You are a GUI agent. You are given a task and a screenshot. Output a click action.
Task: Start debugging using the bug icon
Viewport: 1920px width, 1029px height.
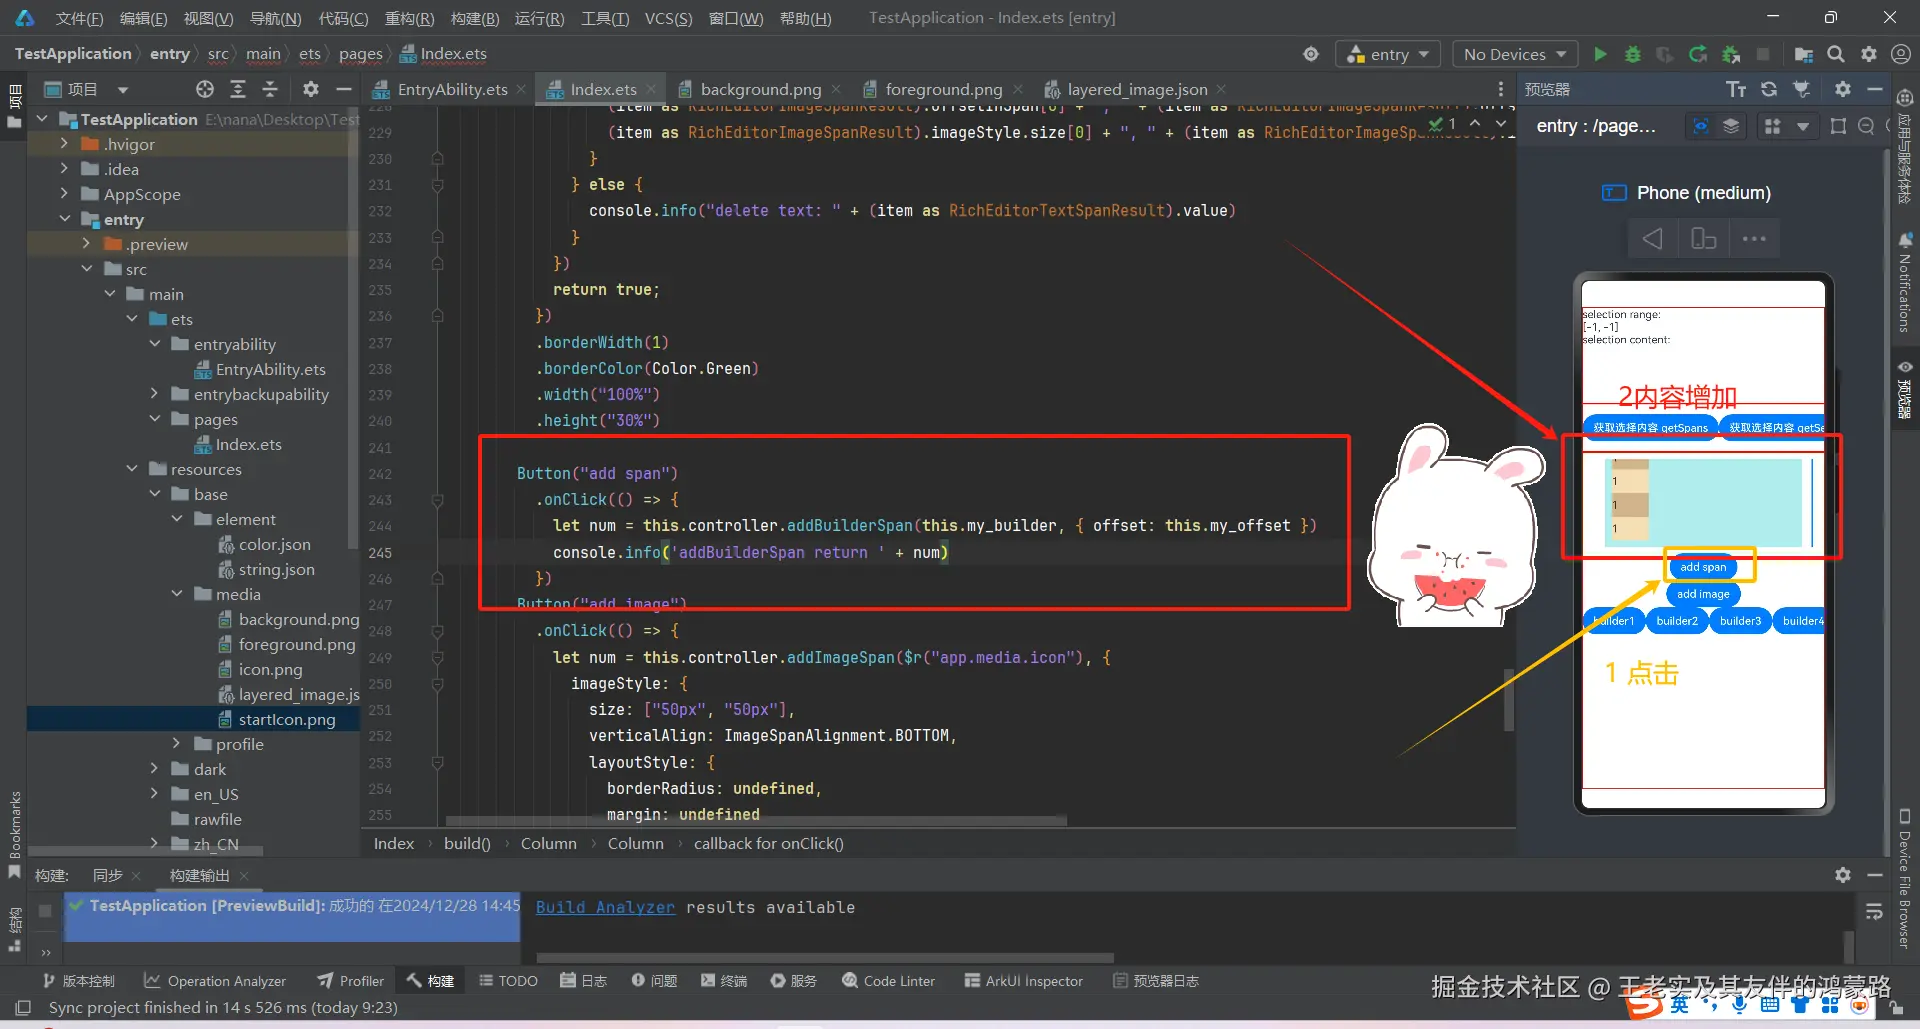click(x=1632, y=54)
